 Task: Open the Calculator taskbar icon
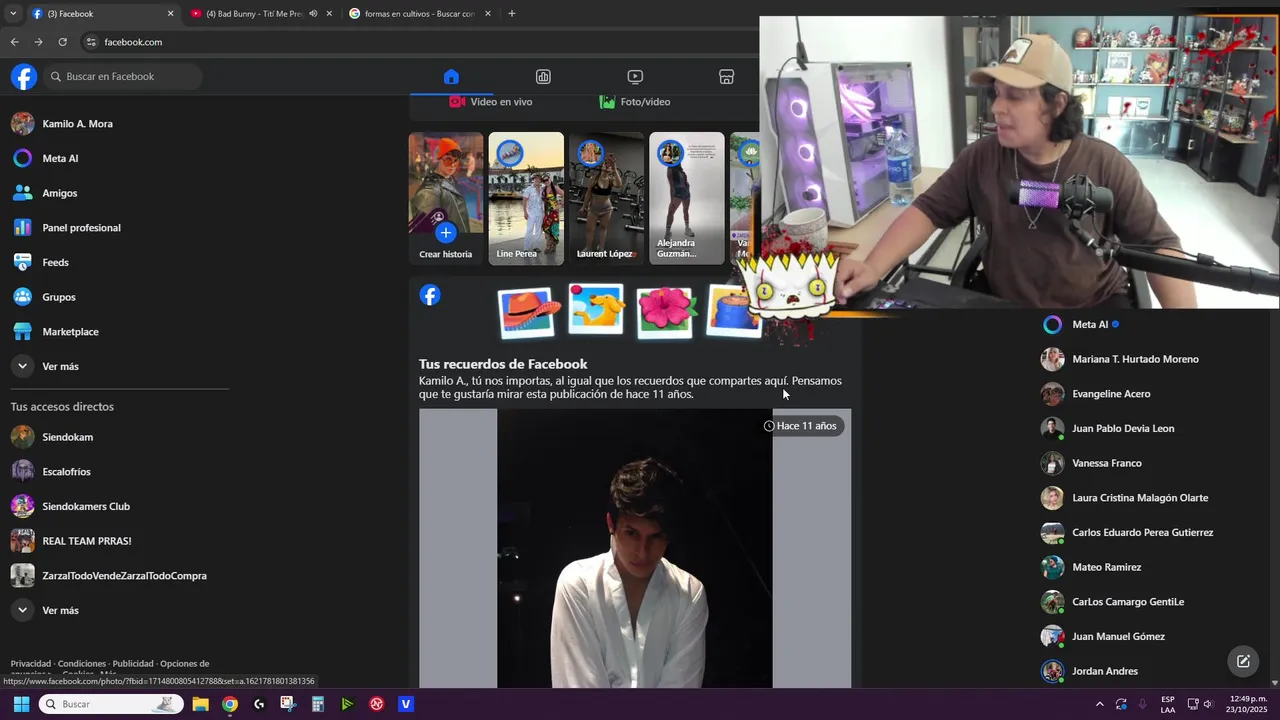click(x=318, y=704)
